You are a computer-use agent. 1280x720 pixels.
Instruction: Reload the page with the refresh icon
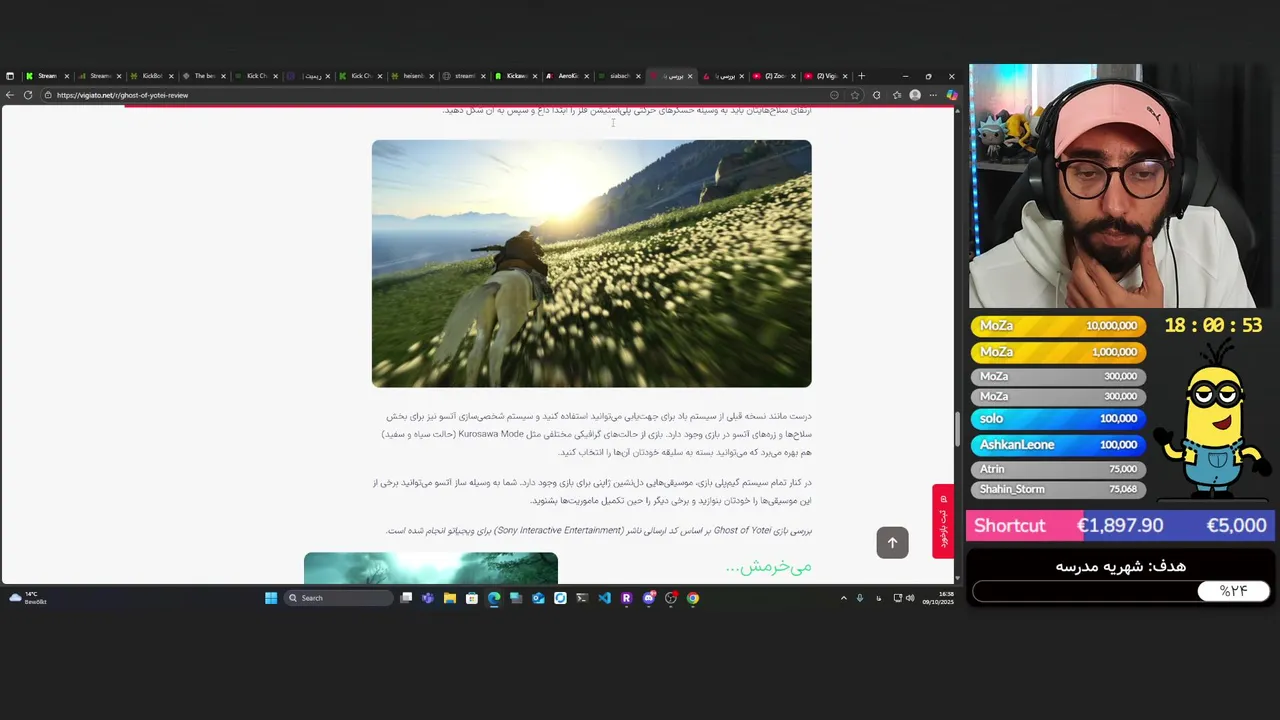point(28,95)
